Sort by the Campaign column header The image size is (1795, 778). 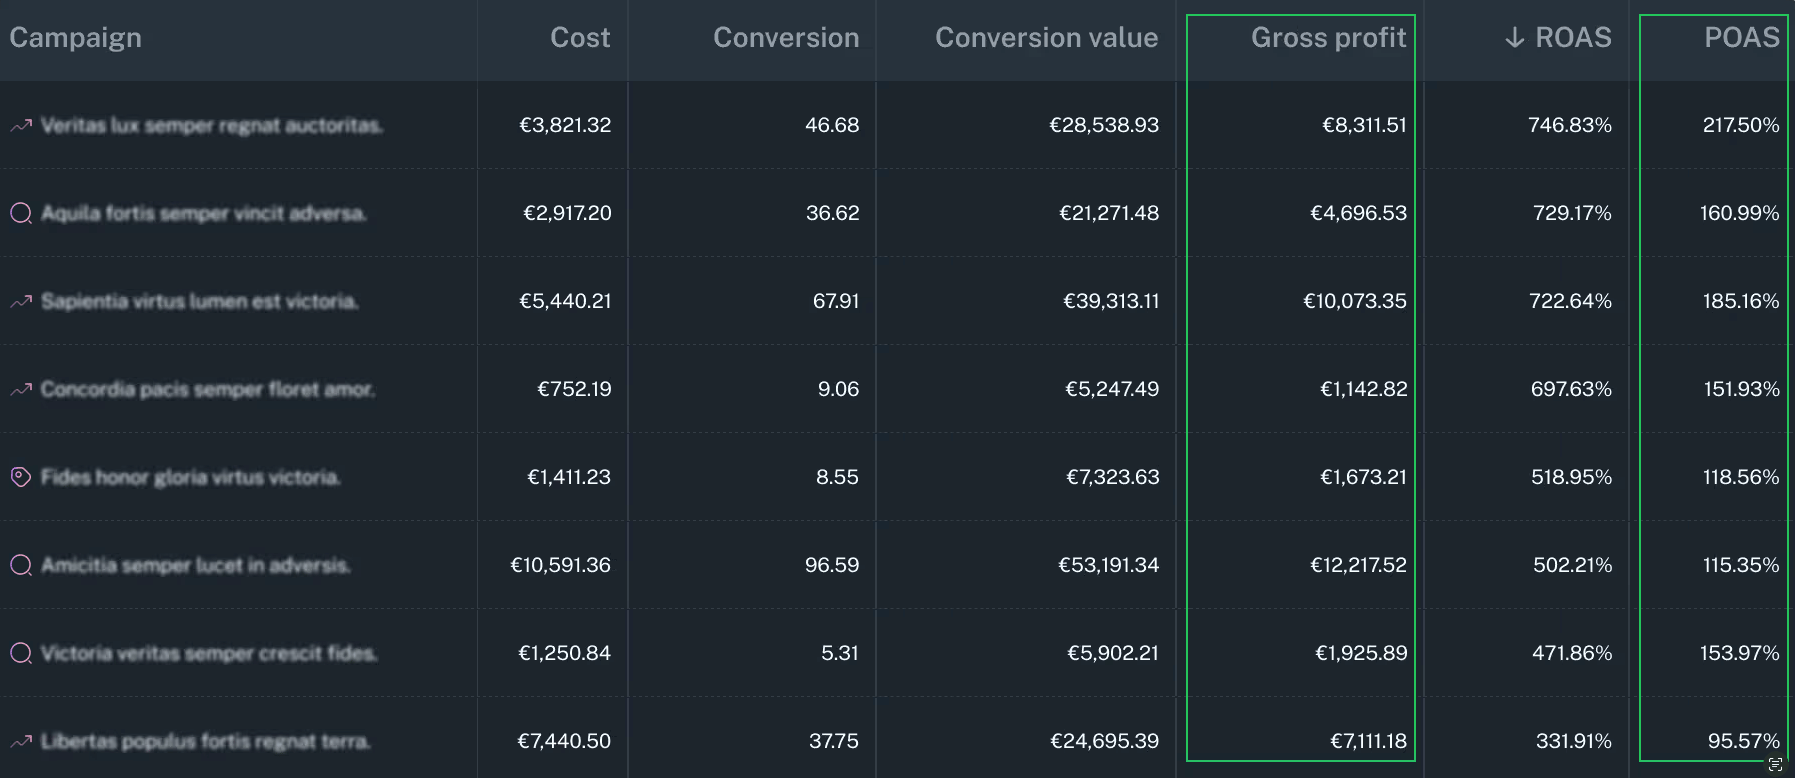(76, 38)
